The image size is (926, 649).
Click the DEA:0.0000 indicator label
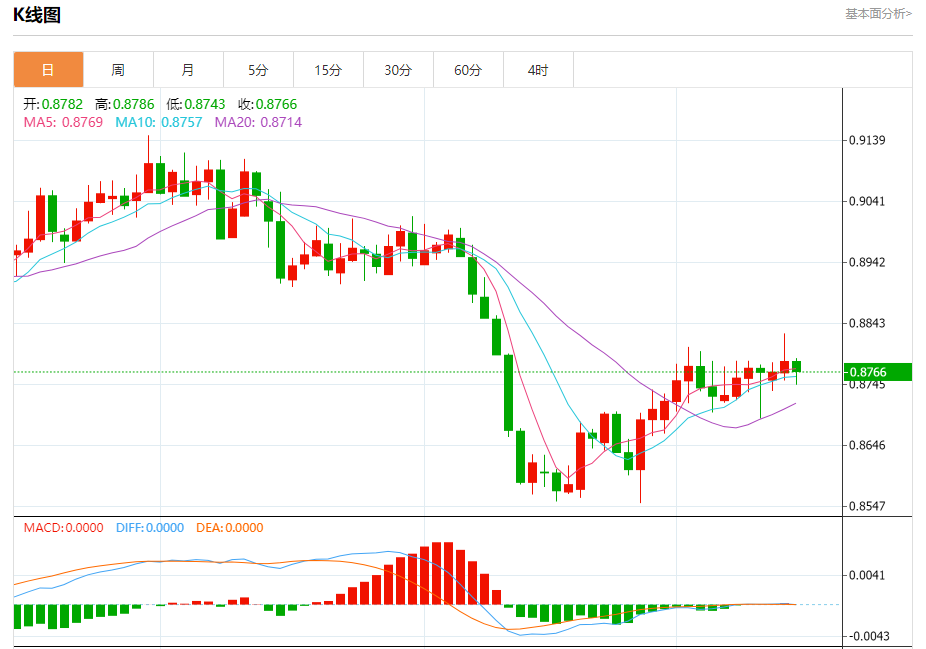coord(230,528)
